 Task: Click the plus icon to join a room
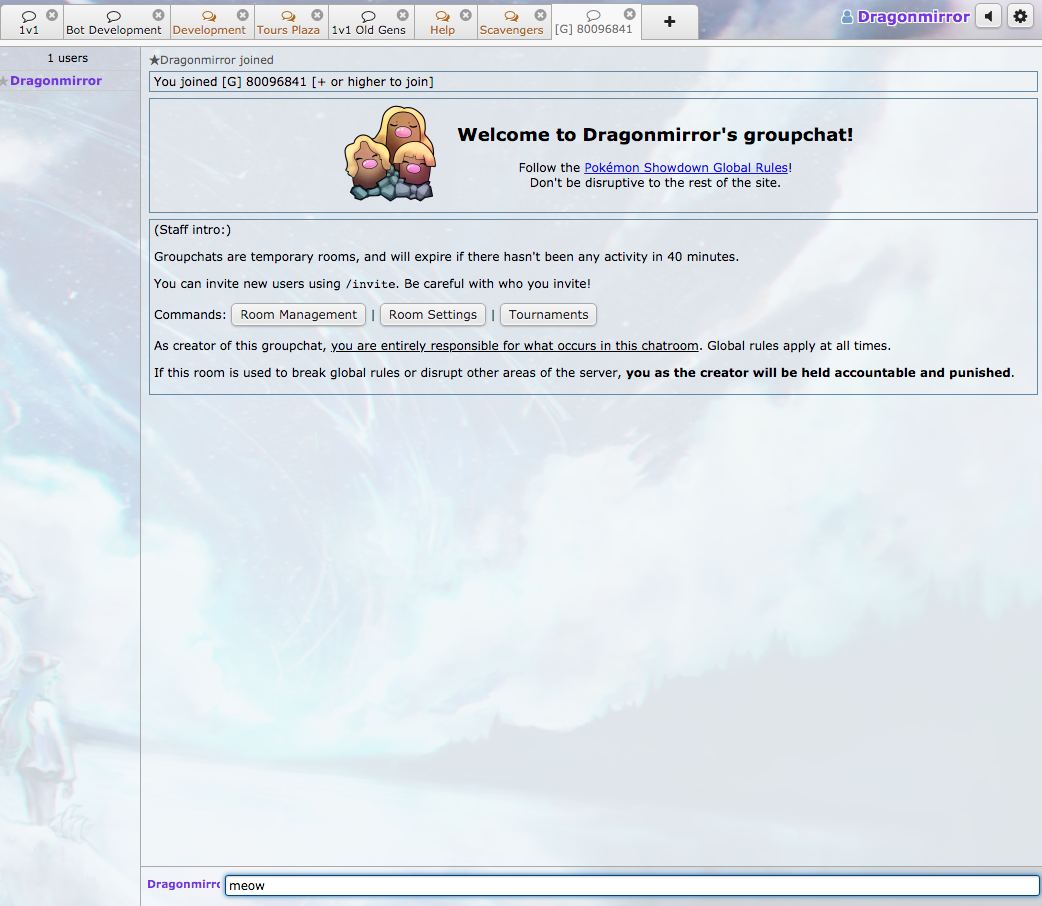[669, 22]
